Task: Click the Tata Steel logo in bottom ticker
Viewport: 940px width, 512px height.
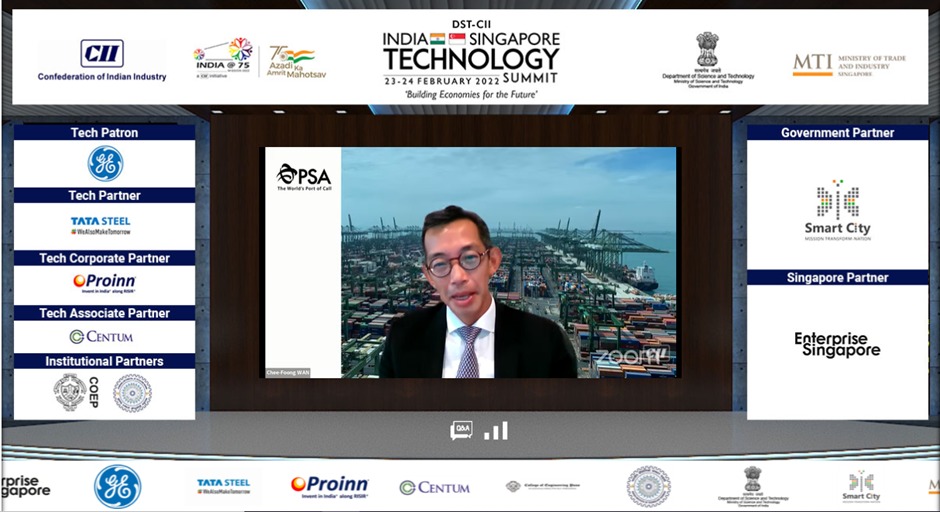Action: (x=224, y=486)
